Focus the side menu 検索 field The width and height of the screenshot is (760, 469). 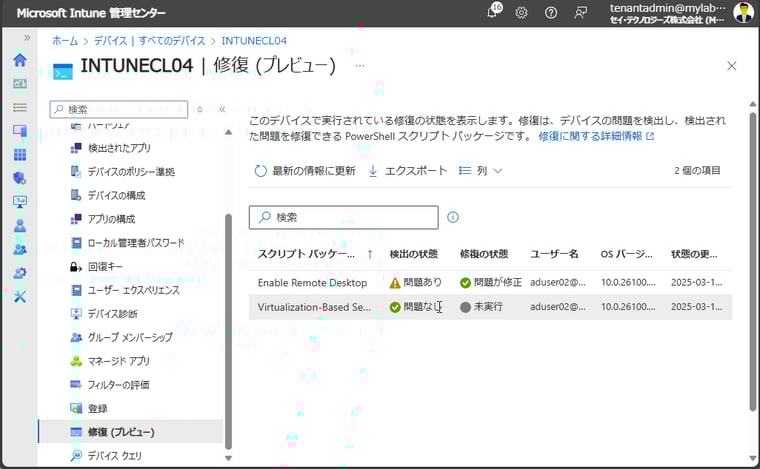pos(119,109)
